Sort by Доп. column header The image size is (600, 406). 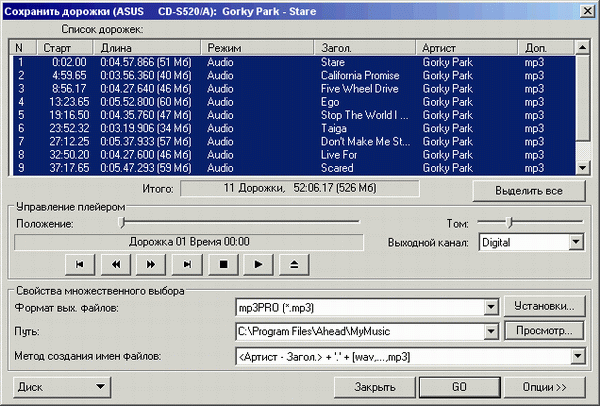[x=546, y=48]
